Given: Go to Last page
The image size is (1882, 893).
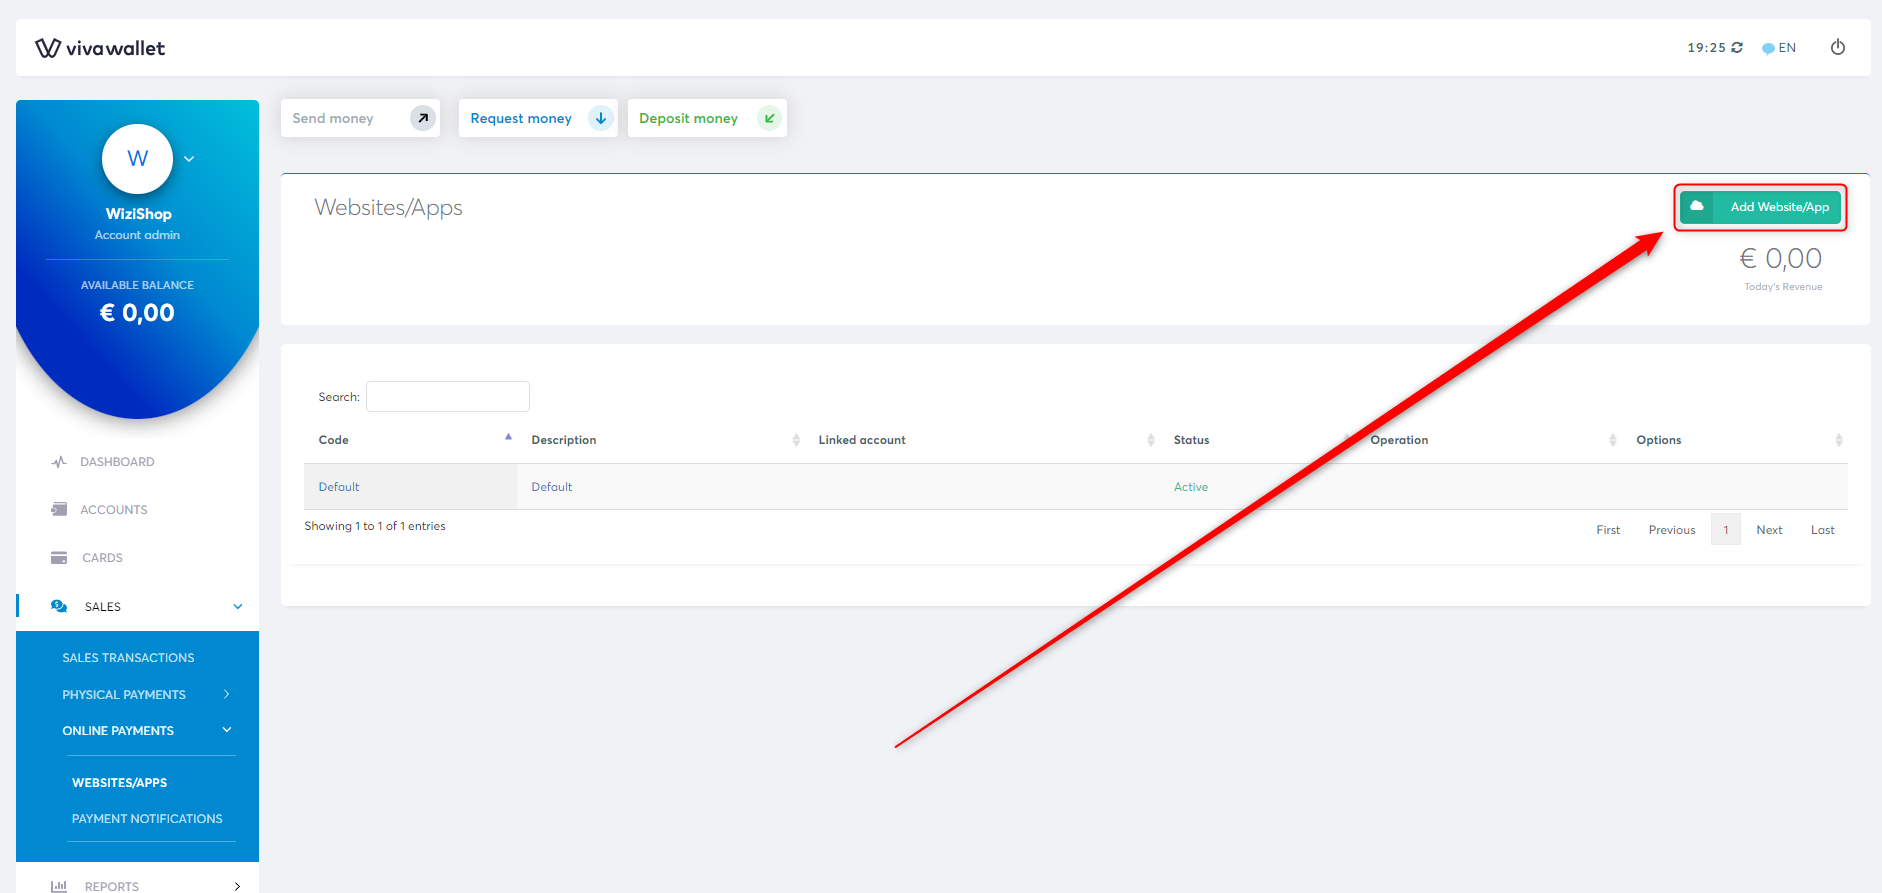Looking at the screenshot, I should [1823, 530].
